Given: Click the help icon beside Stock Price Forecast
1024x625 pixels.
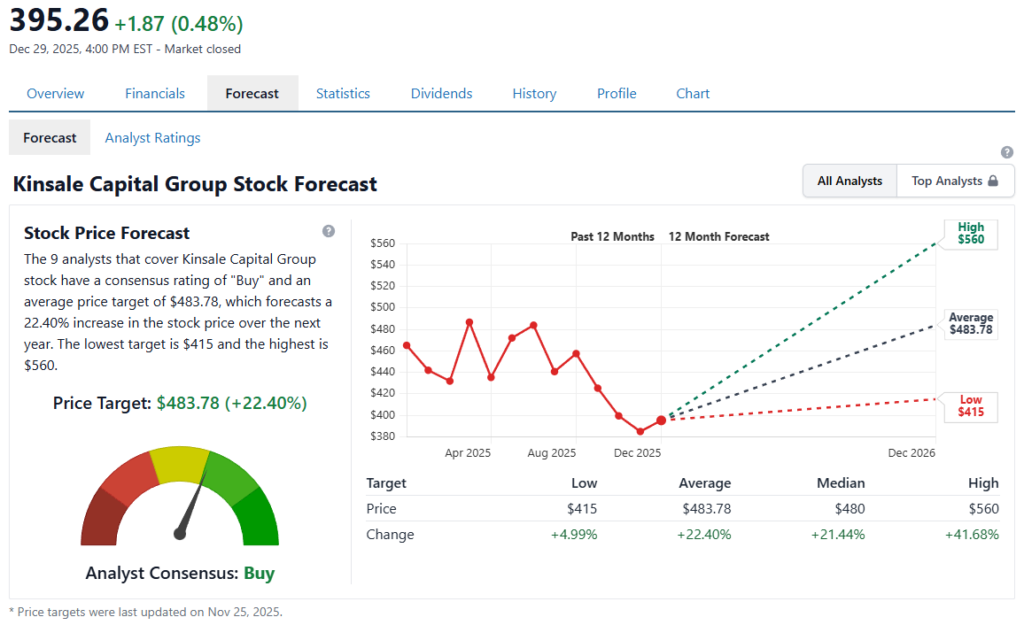Looking at the screenshot, I should point(328,231).
